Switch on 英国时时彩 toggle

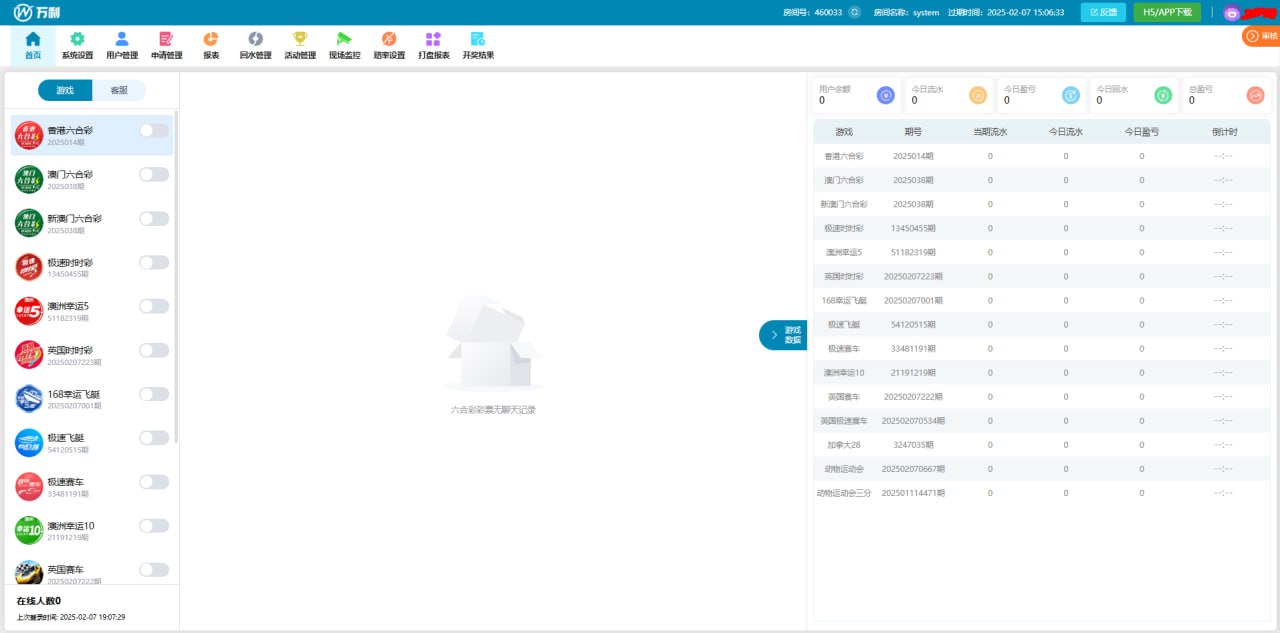tap(154, 350)
